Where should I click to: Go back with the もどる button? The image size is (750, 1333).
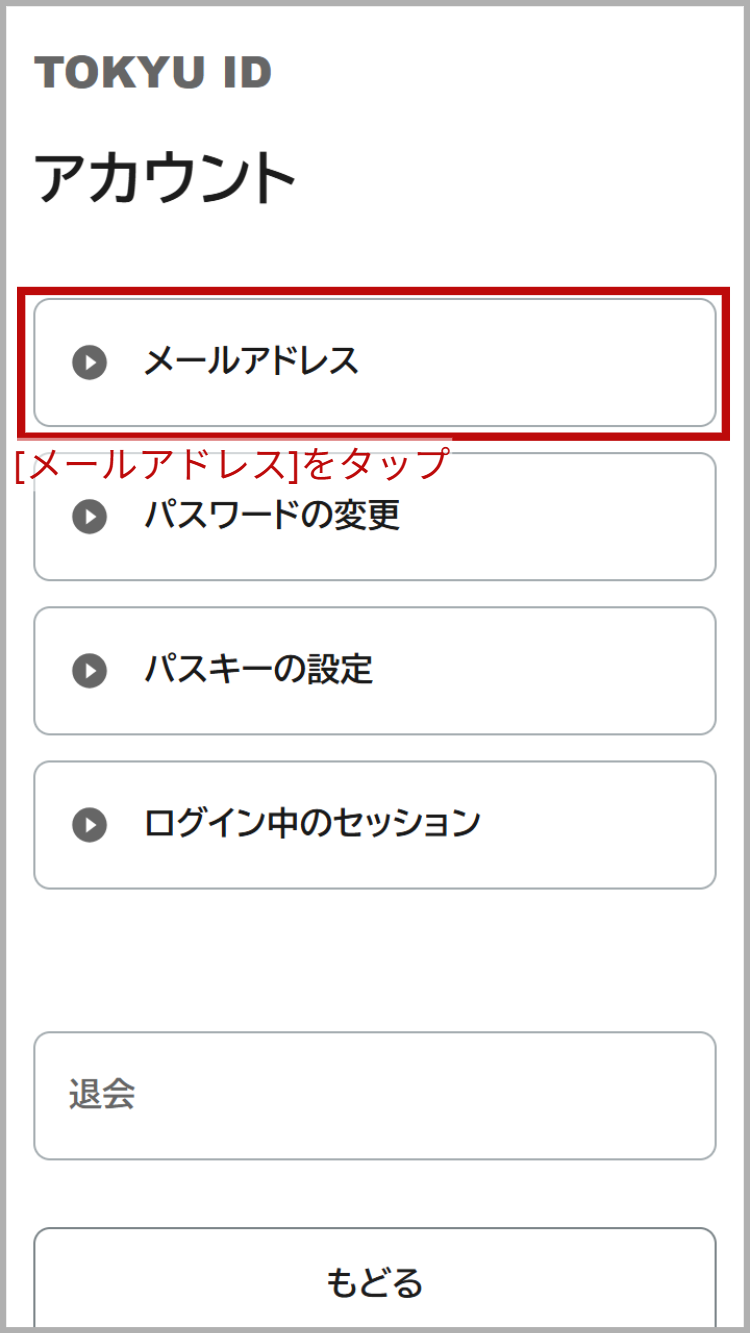(x=375, y=1279)
